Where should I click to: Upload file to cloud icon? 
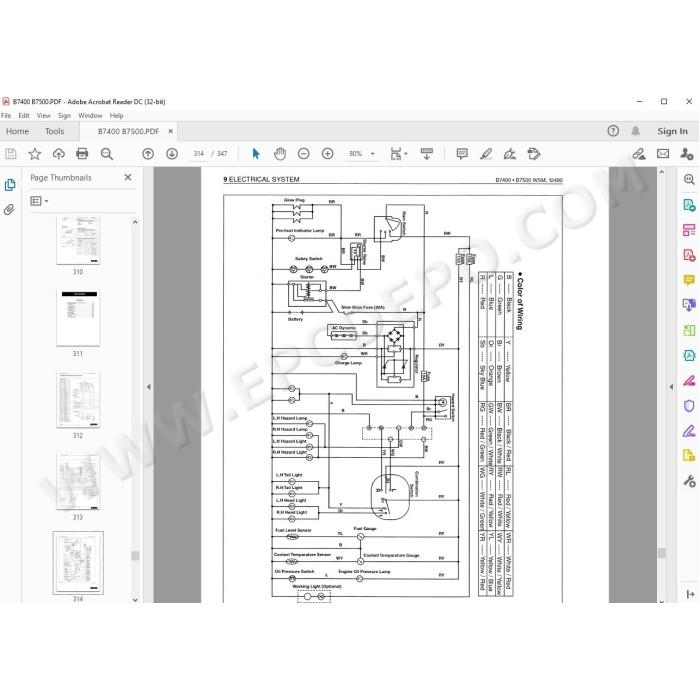coord(58,154)
